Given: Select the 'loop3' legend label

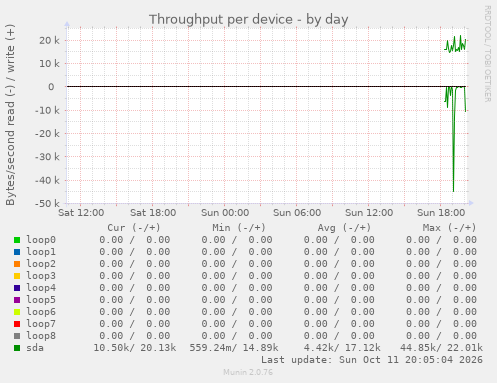Looking at the screenshot, I should [x=41, y=276].
